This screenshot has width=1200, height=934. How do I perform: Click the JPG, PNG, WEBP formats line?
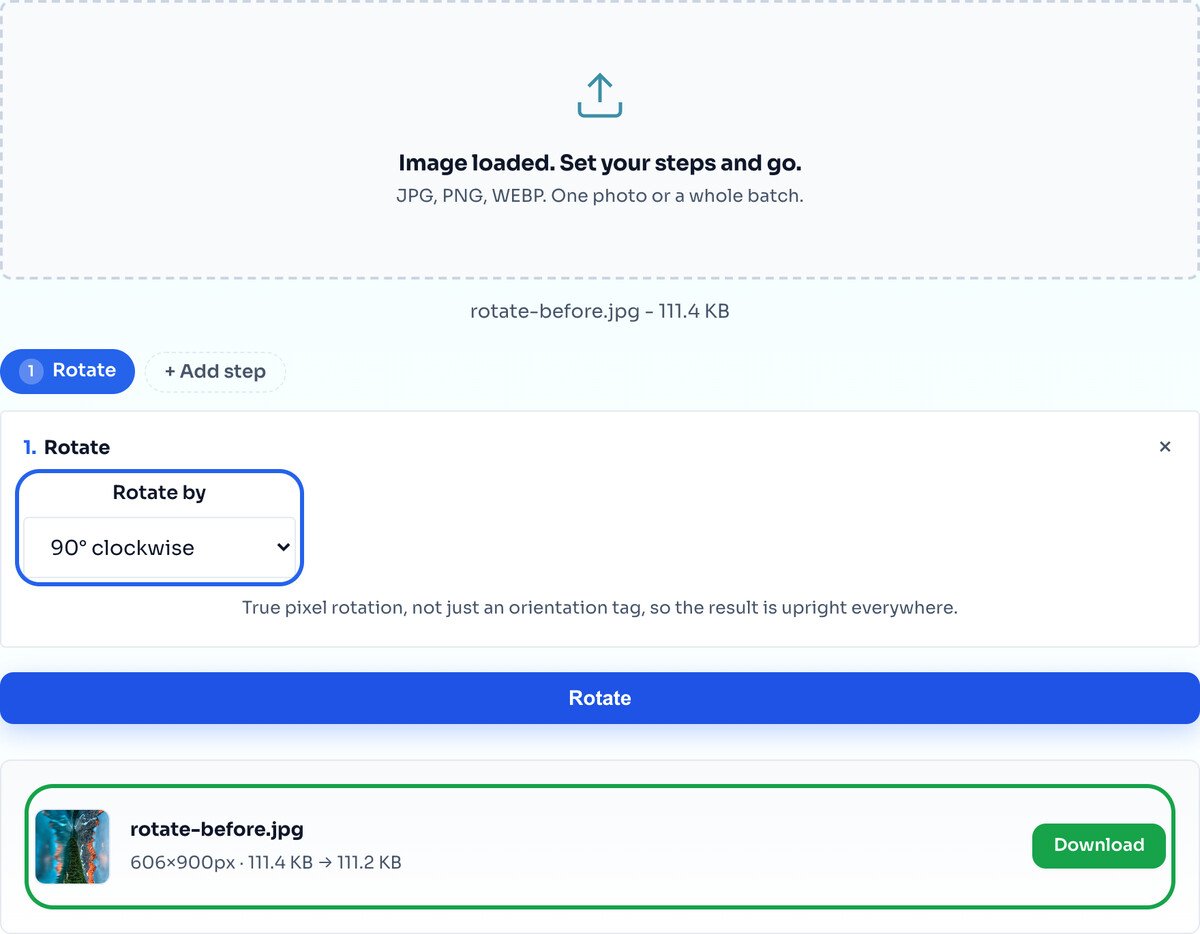coord(600,196)
